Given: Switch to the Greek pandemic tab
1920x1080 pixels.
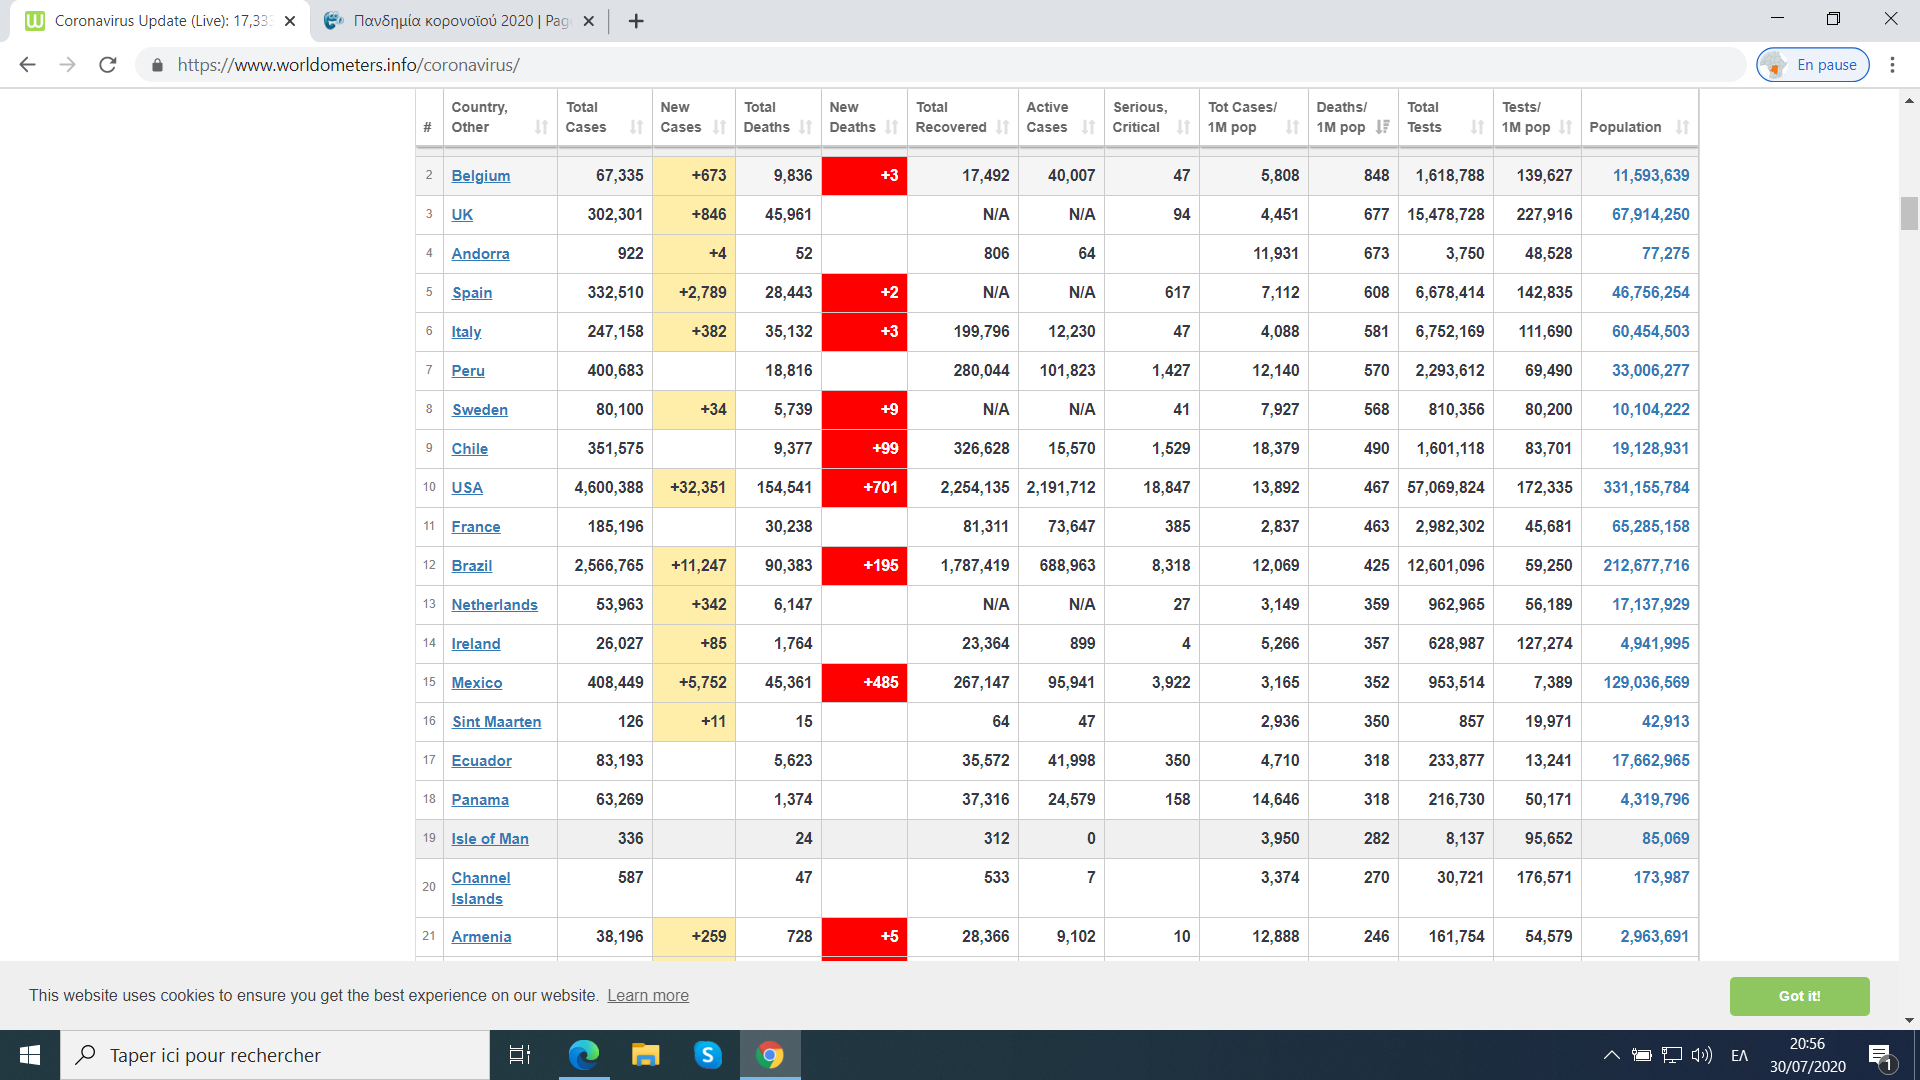Looking at the screenshot, I should click(x=460, y=21).
